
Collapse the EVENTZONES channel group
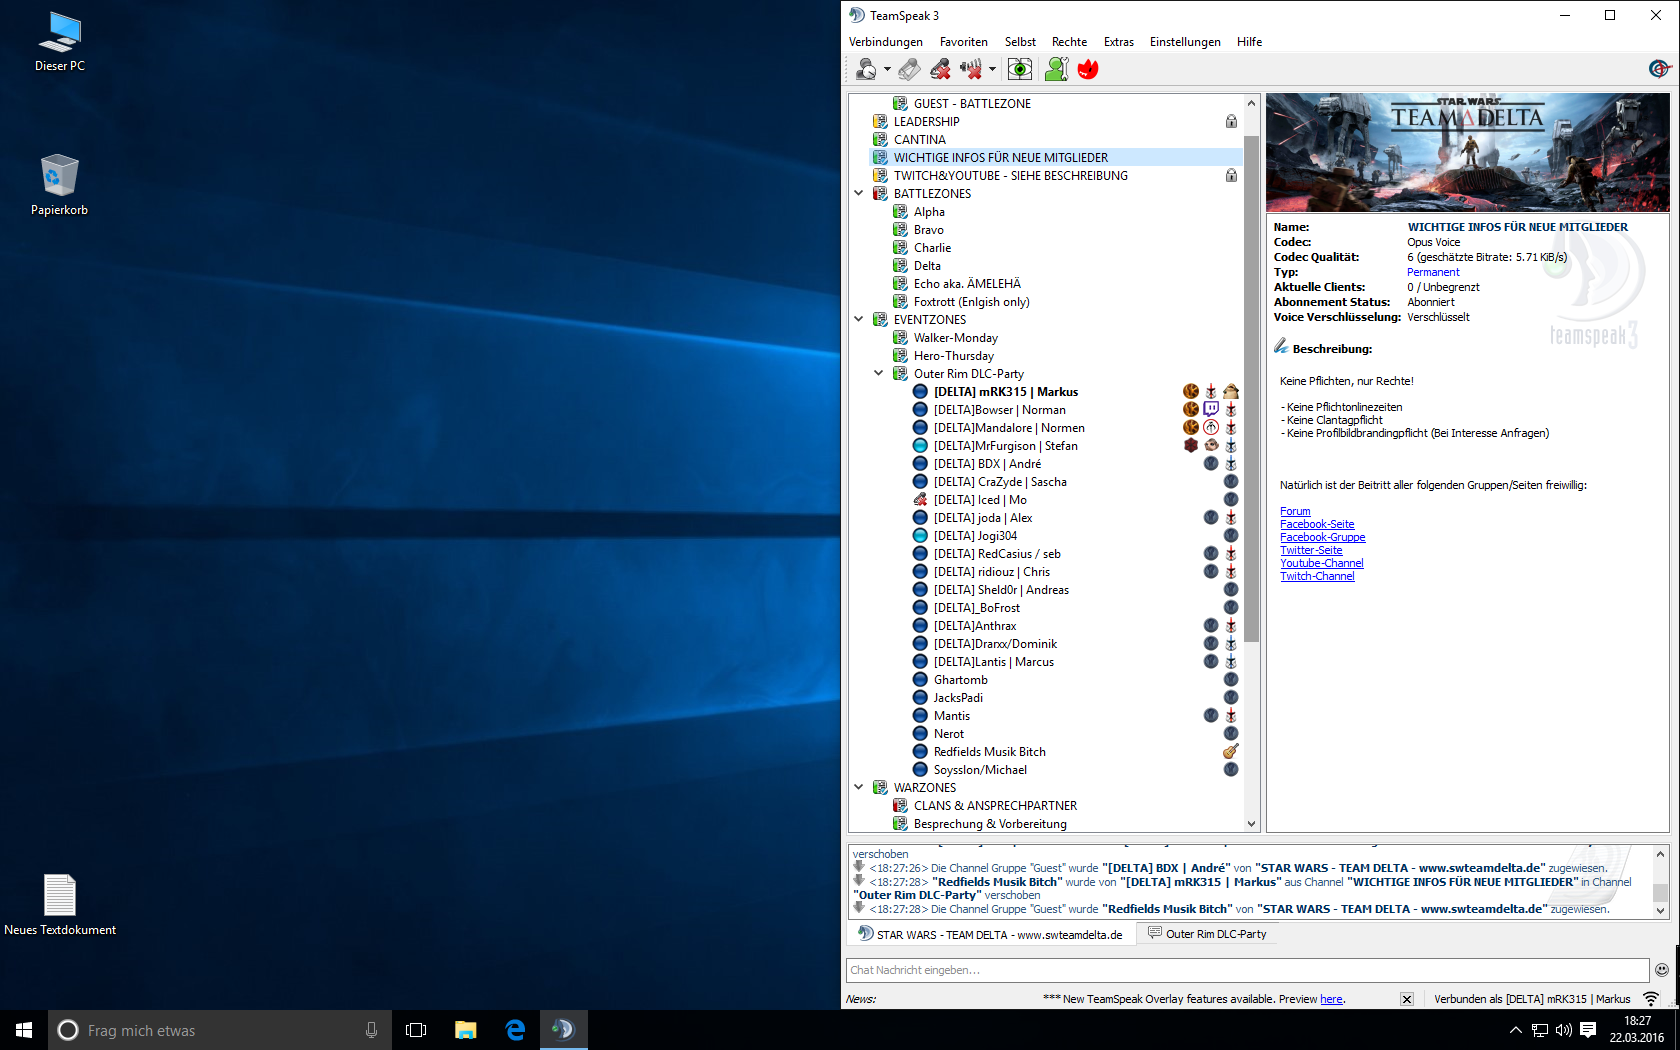[858, 319]
